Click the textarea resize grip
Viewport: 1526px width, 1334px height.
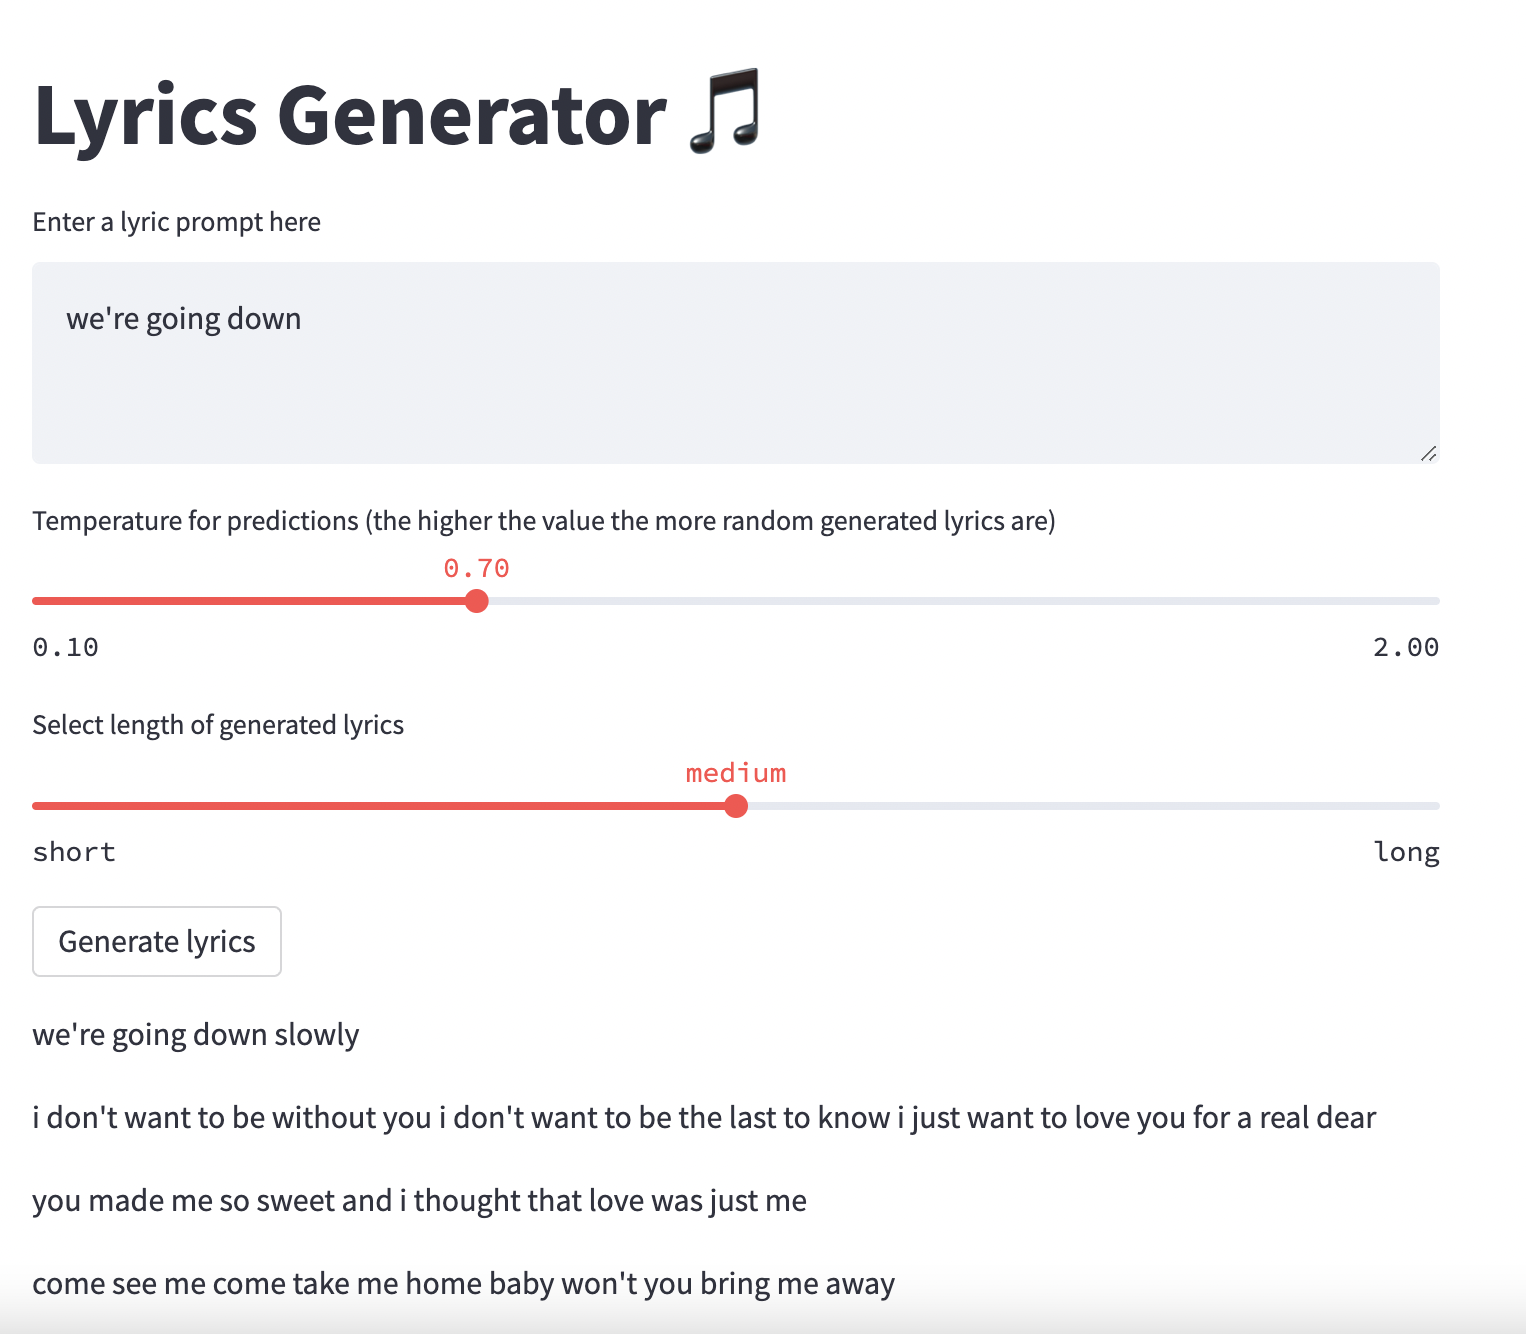(1429, 452)
